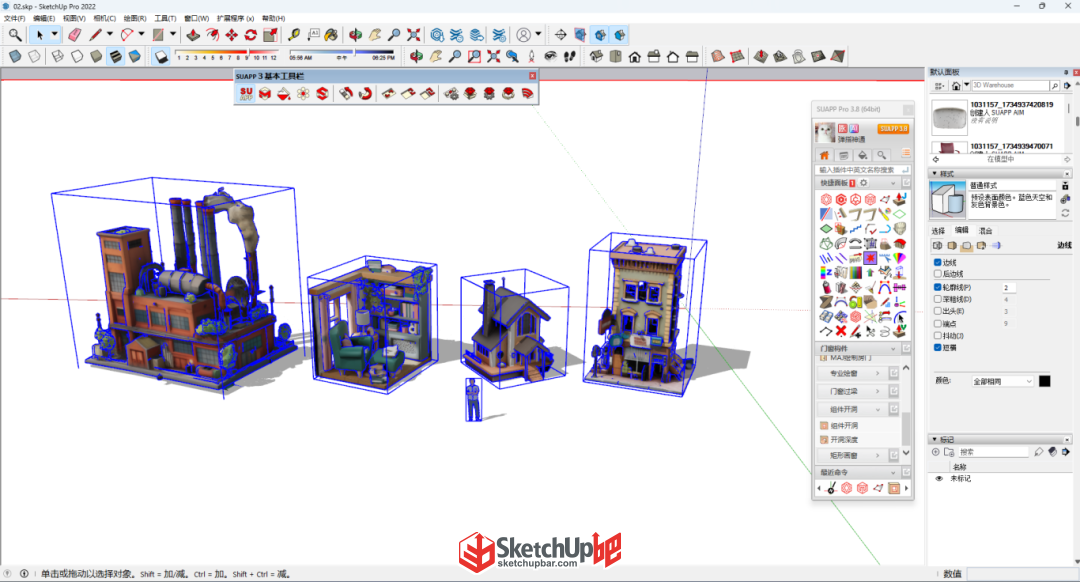Enable the 深粗线 depth cue checkbox
Screen dimensions: 1080x582
[x=937, y=299]
